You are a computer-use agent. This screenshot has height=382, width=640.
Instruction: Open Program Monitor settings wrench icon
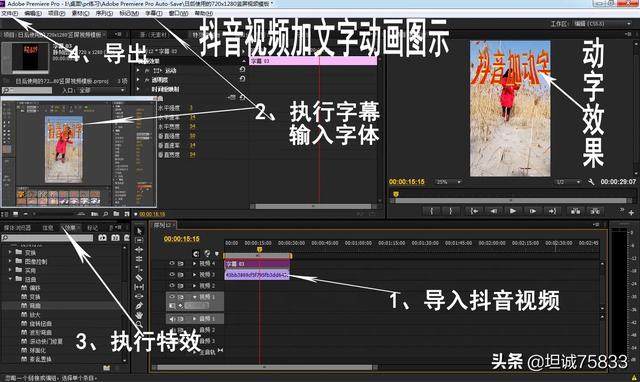tap(591, 182)
